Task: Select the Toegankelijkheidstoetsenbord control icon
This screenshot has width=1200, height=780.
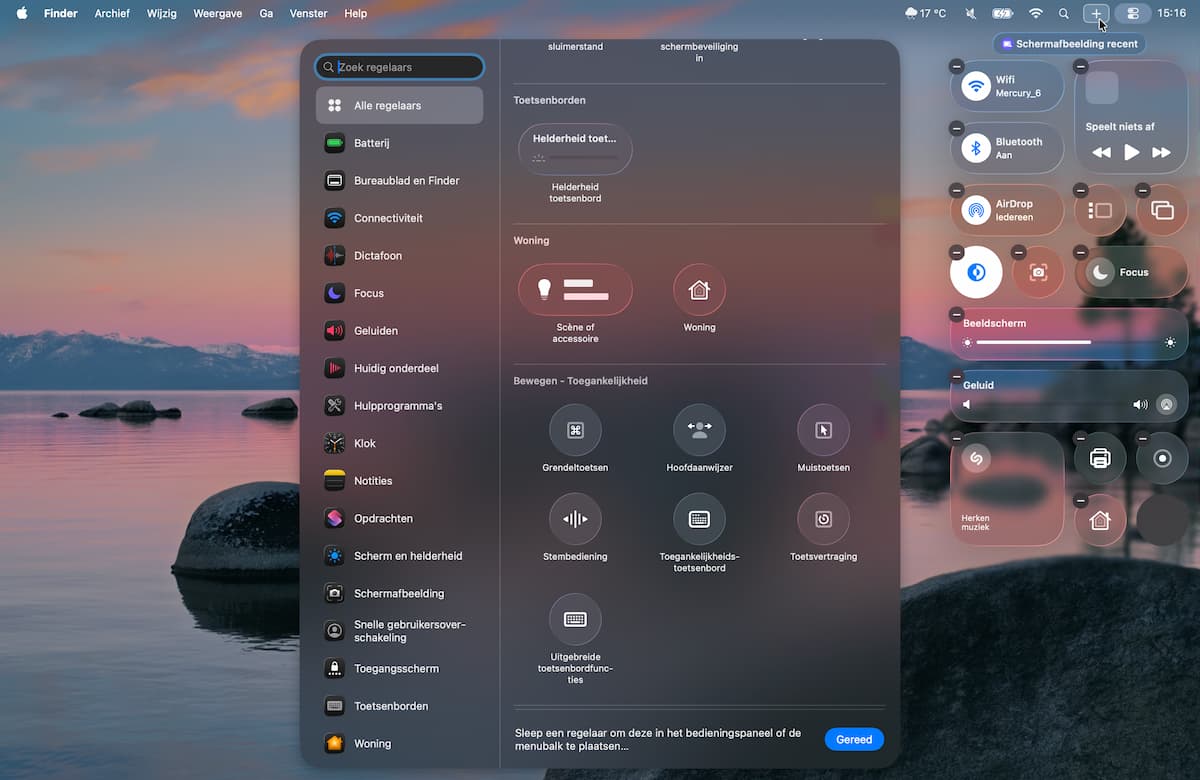Action: (x=699, y=519)
